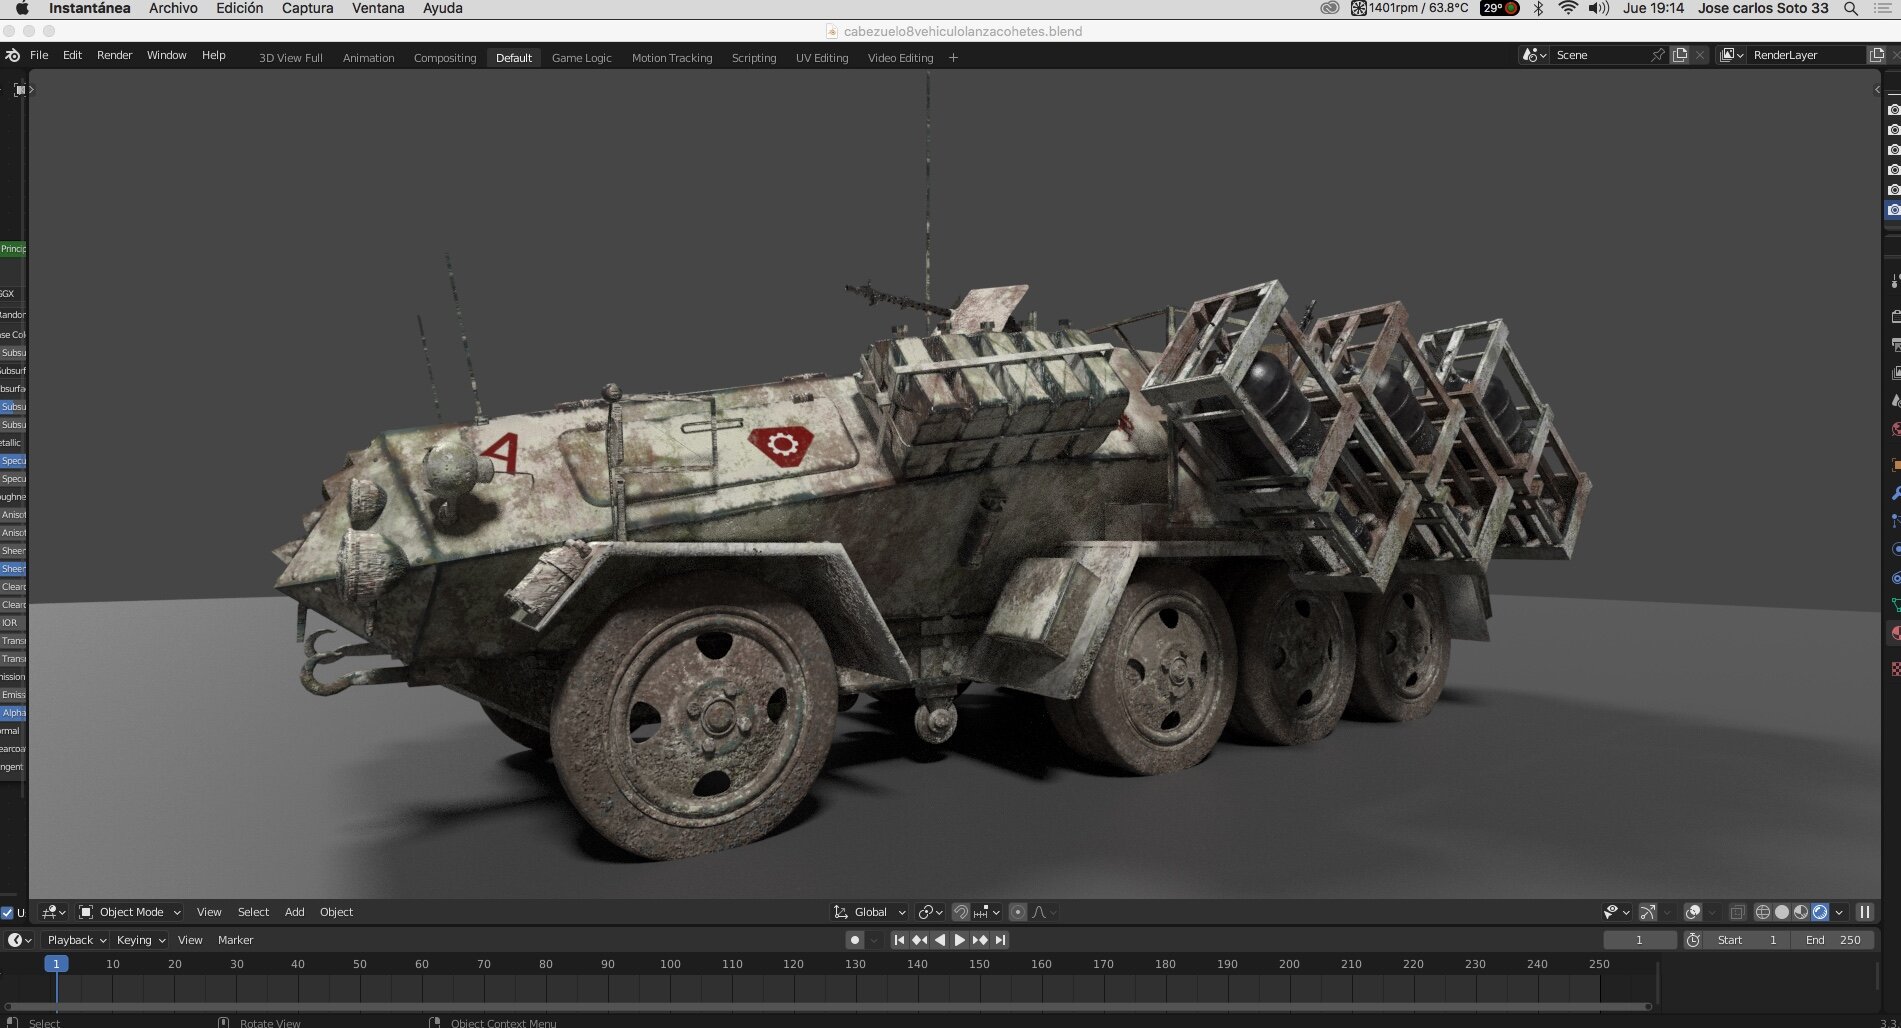The image size is (1901, 1028).
Task: Toggle preview range clock icon
Action: point(1693,940)
